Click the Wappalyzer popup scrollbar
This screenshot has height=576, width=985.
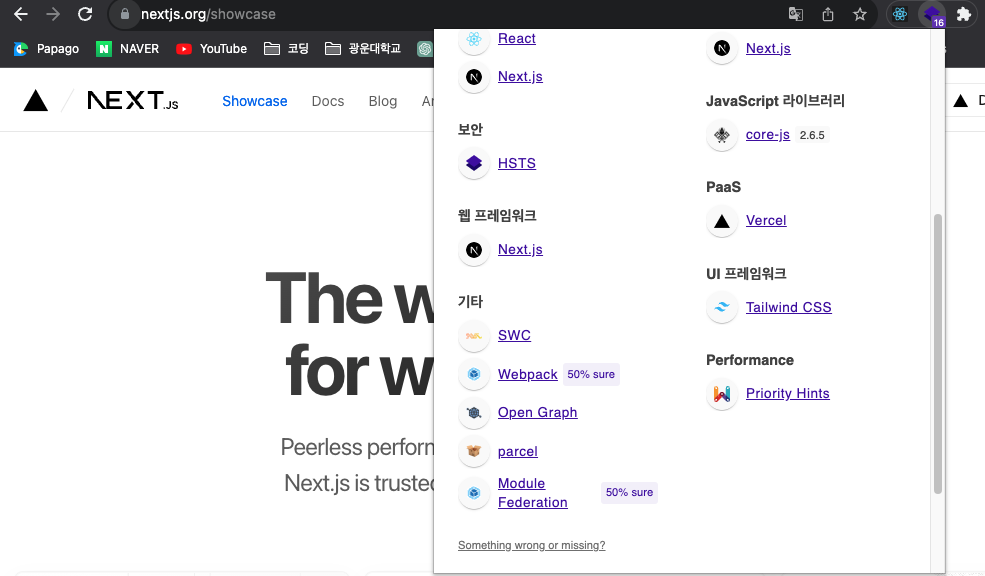(938, 354)
